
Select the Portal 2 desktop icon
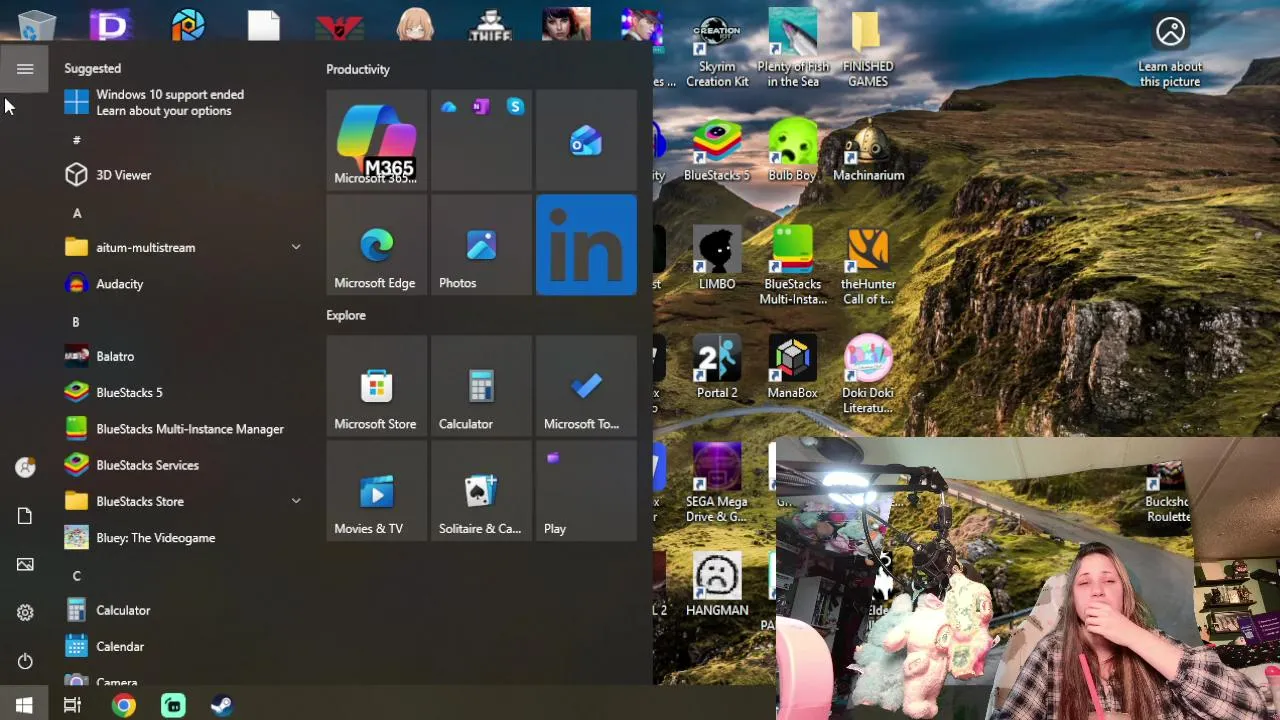pyautogui.click(x=717, y=368)
